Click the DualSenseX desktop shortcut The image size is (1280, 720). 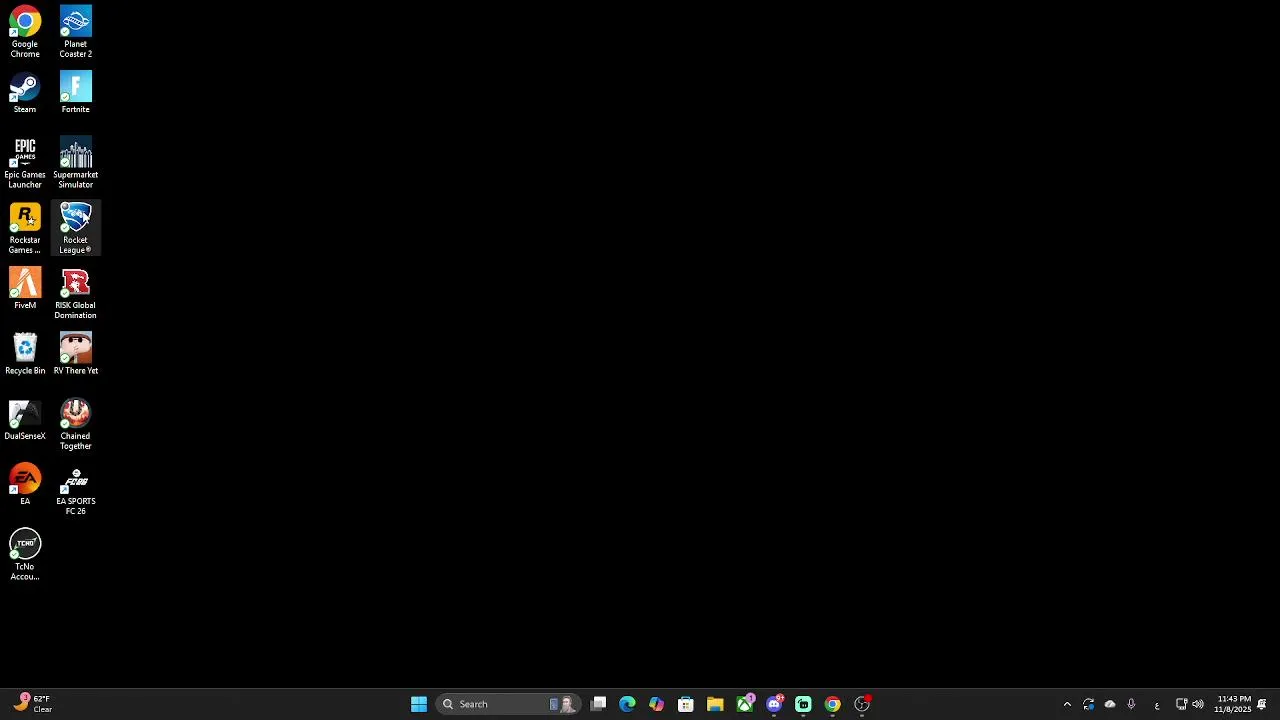coord(25,420)
